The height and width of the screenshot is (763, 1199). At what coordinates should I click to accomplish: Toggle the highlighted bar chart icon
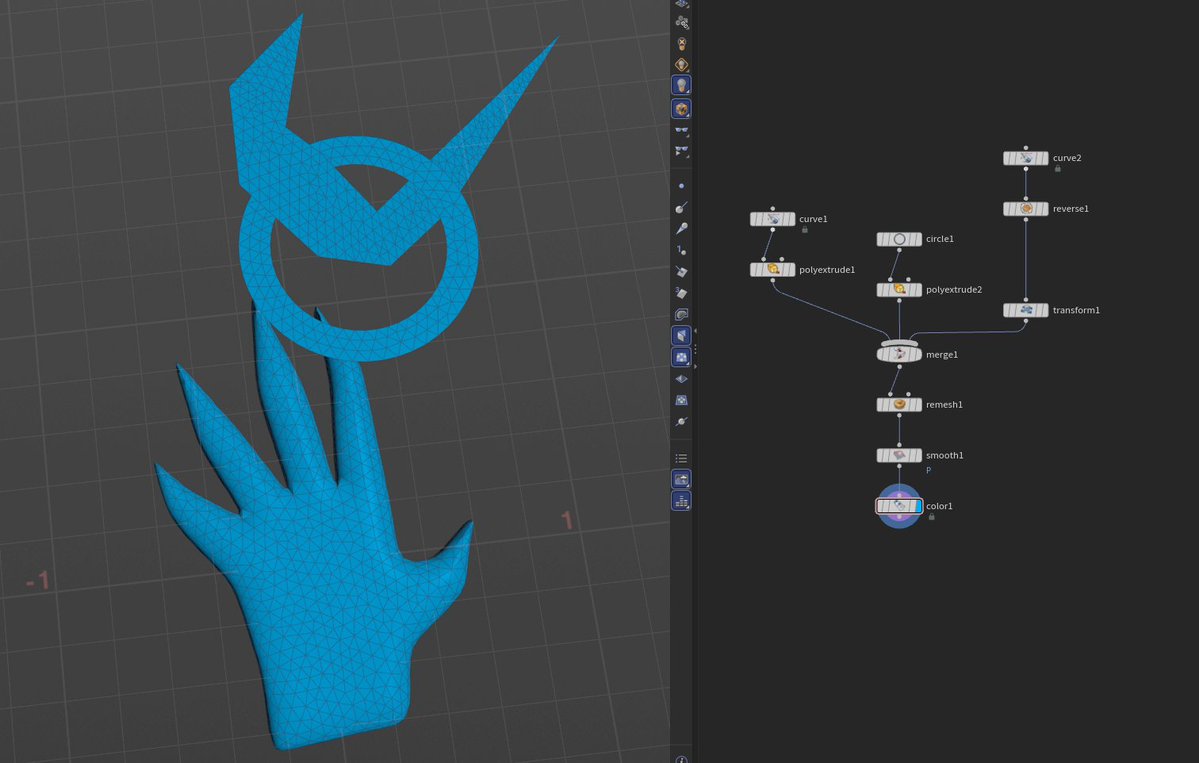point(681,501)
